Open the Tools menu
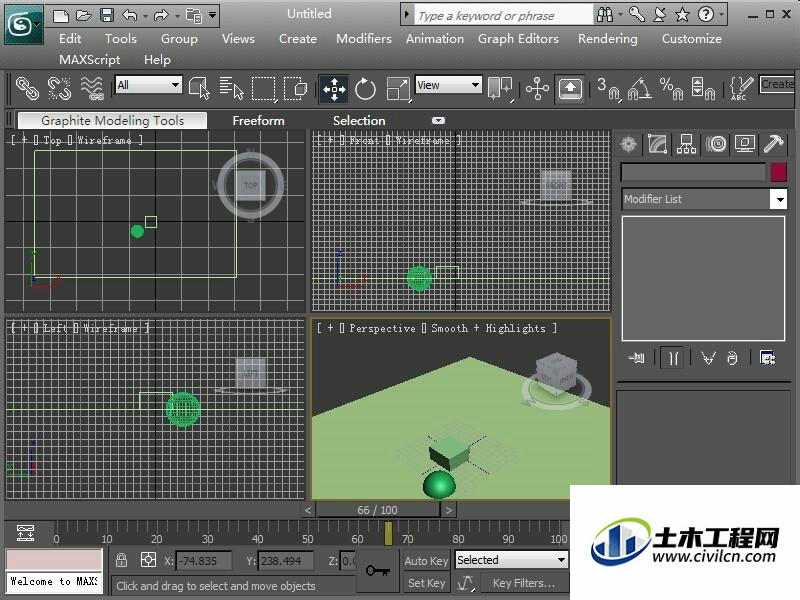Image resolution: width=800 pixels, height=600 pixels. (121, 39)
